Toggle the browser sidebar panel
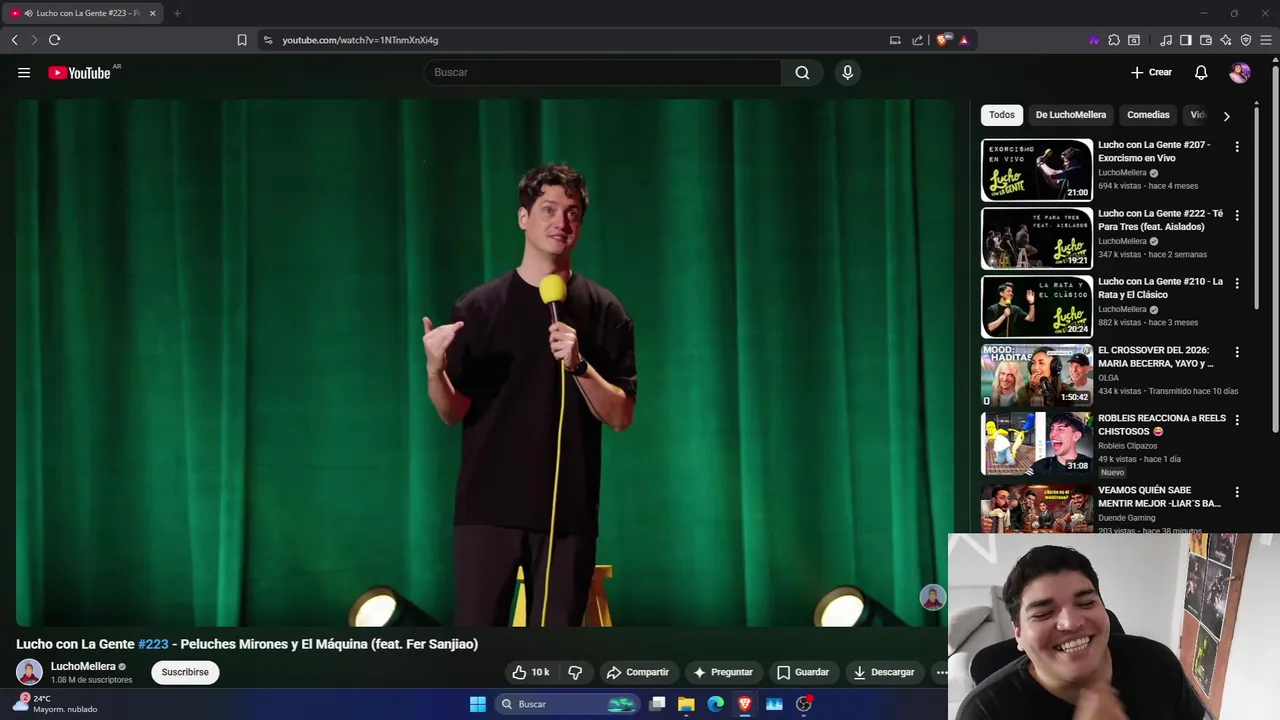The image size is (1280, 720). tap(1186, 40)
